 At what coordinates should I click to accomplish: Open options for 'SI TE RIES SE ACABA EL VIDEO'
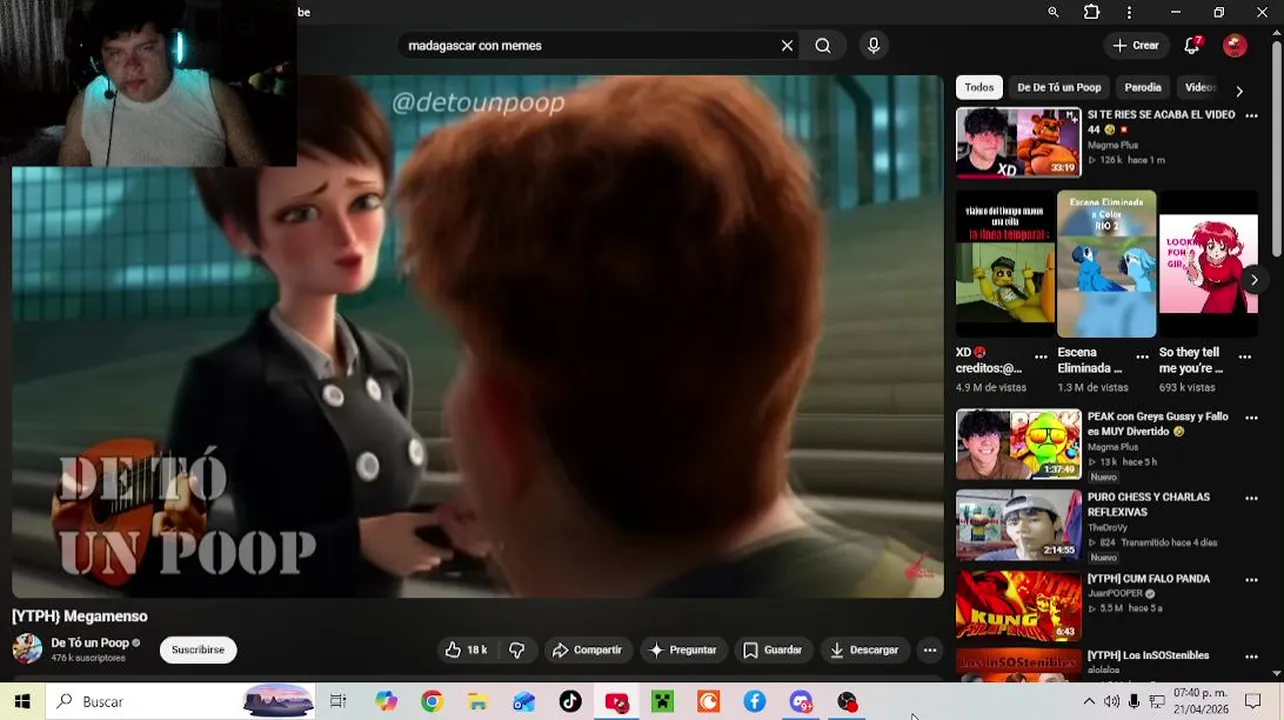click(x=1251, y=116)
